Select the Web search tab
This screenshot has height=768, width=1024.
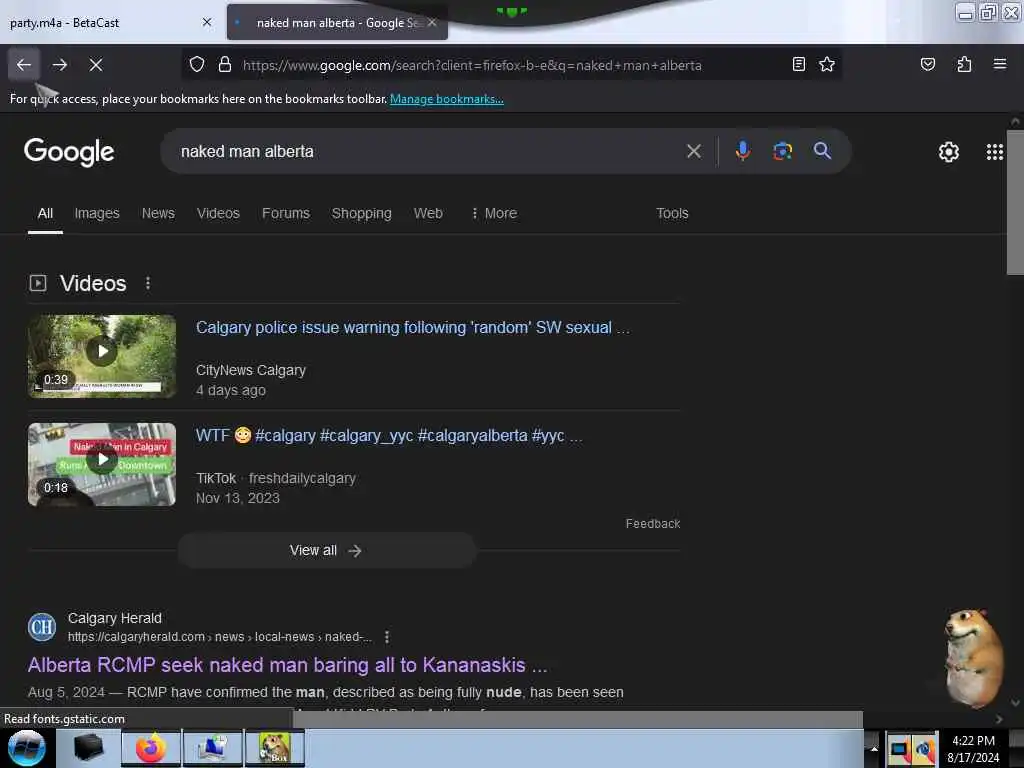click(x=428, y=214)
